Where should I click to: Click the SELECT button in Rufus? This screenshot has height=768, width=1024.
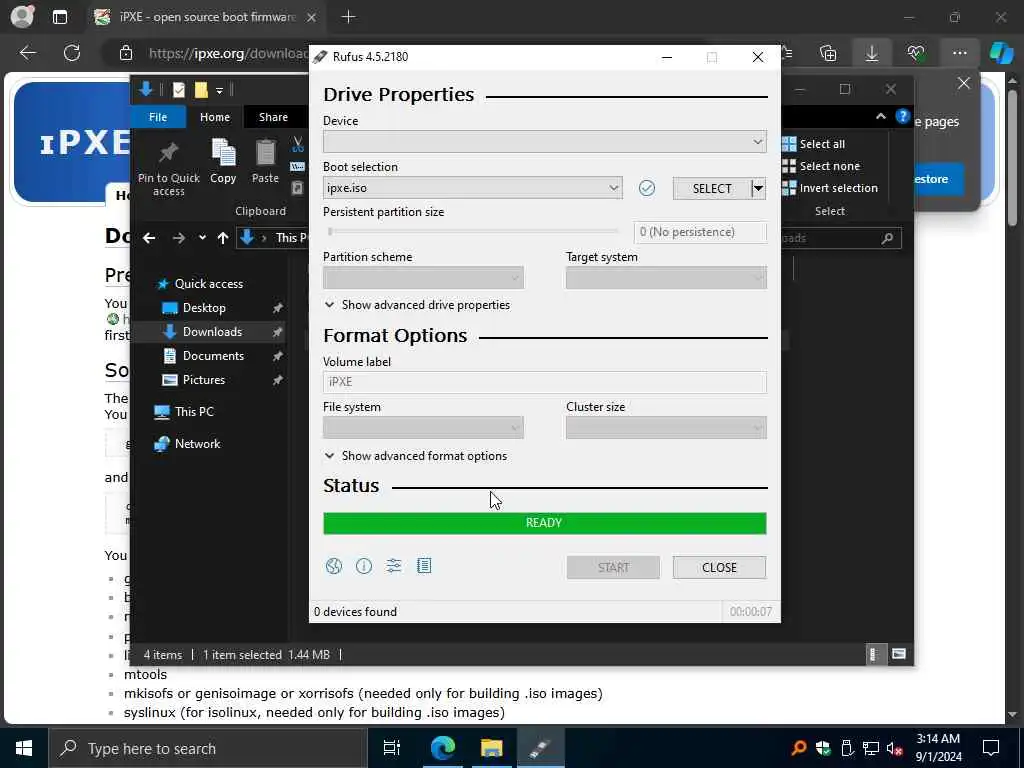(712, 189)
